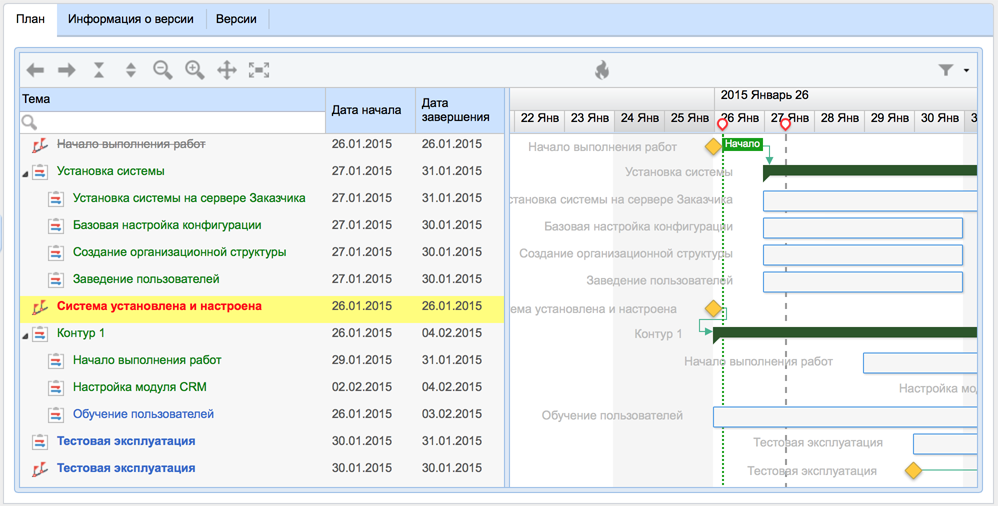Click the 2015 Январь 26 week header
Screen dimensions: 998x506
(764, 95)
